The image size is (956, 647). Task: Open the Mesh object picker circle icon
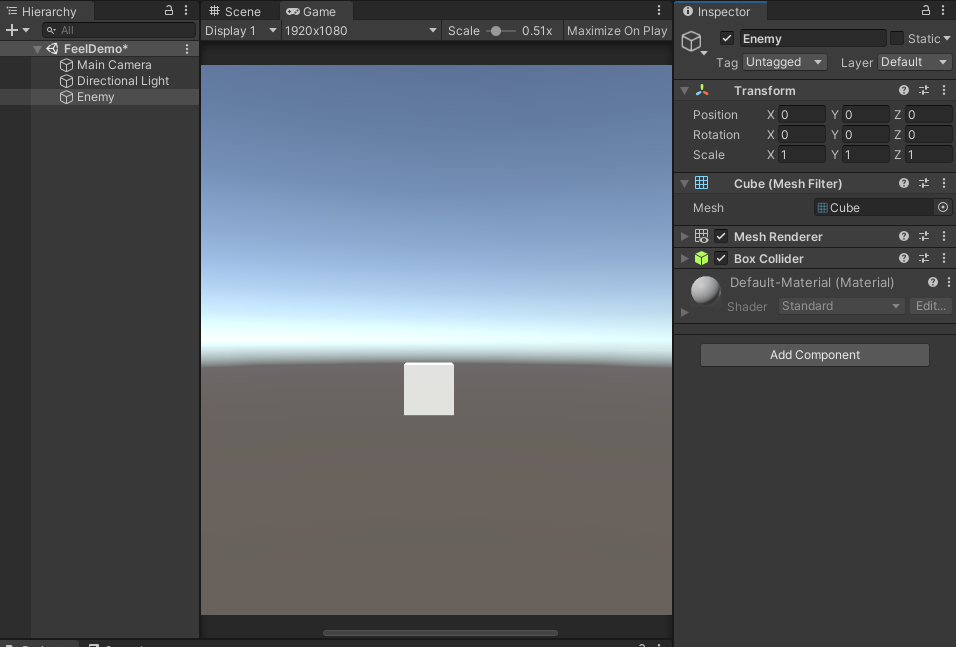click(x=941, y=207)
